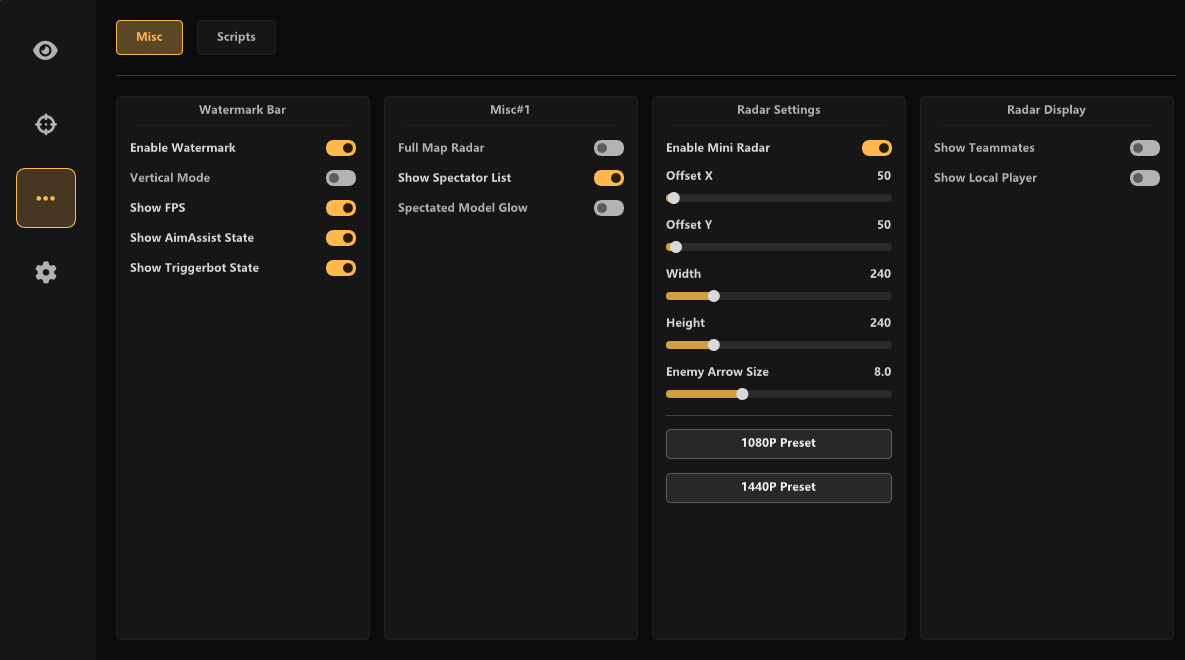Open the gear settings sidebar section
Screen dimensions: 1185x660
(45, 272)
